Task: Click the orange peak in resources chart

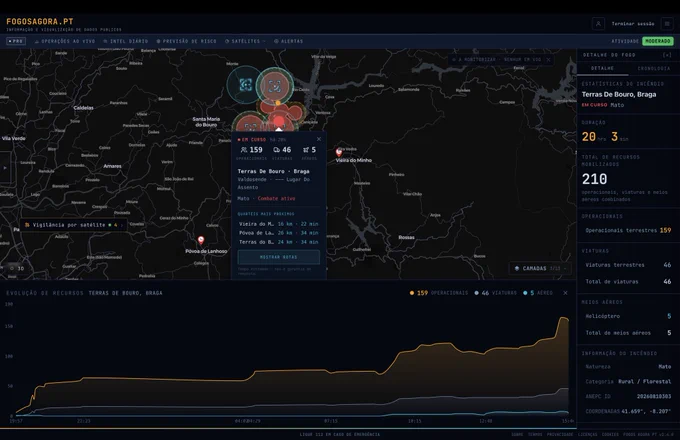Action: pos(563,319)
